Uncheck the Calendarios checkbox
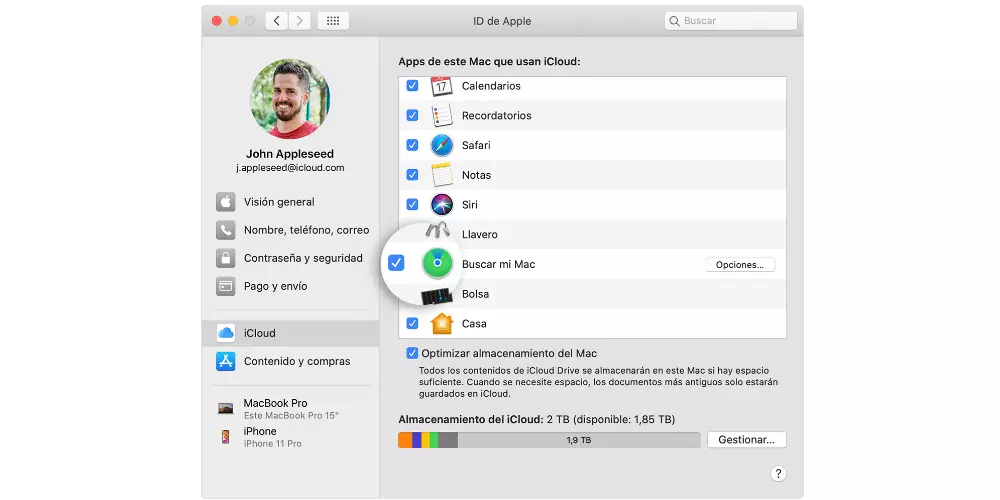Screen dimensions: 1000x500 (412, 85)
